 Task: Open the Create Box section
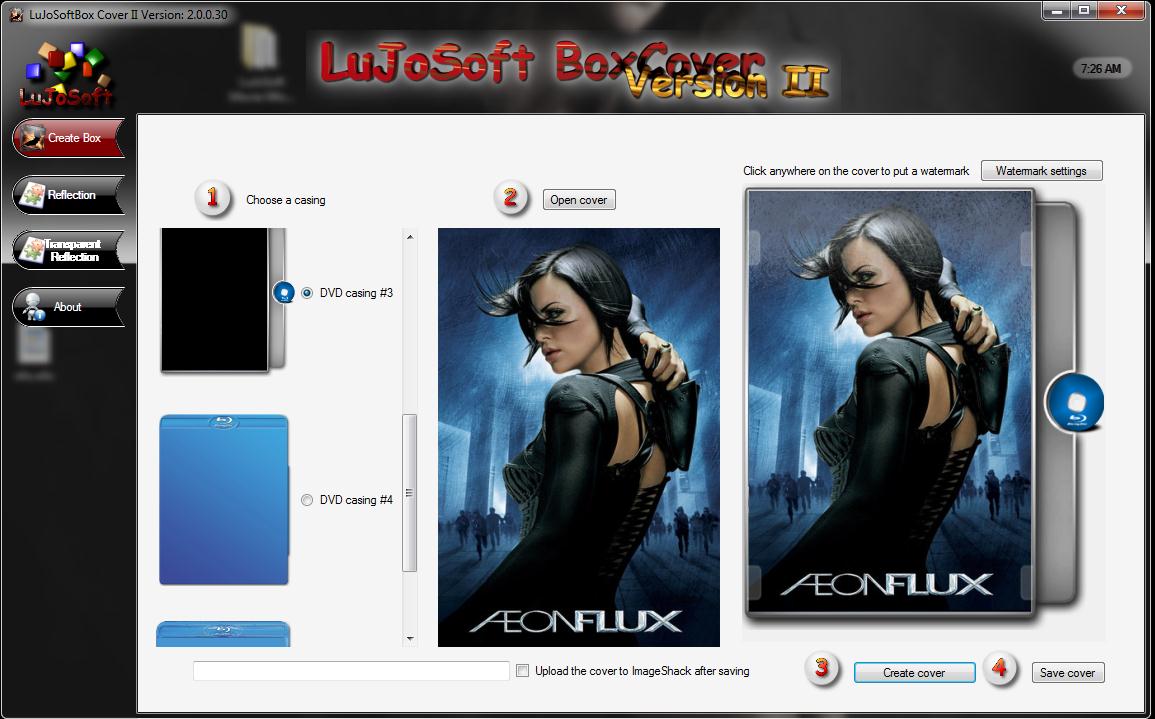tap(69, 138)
